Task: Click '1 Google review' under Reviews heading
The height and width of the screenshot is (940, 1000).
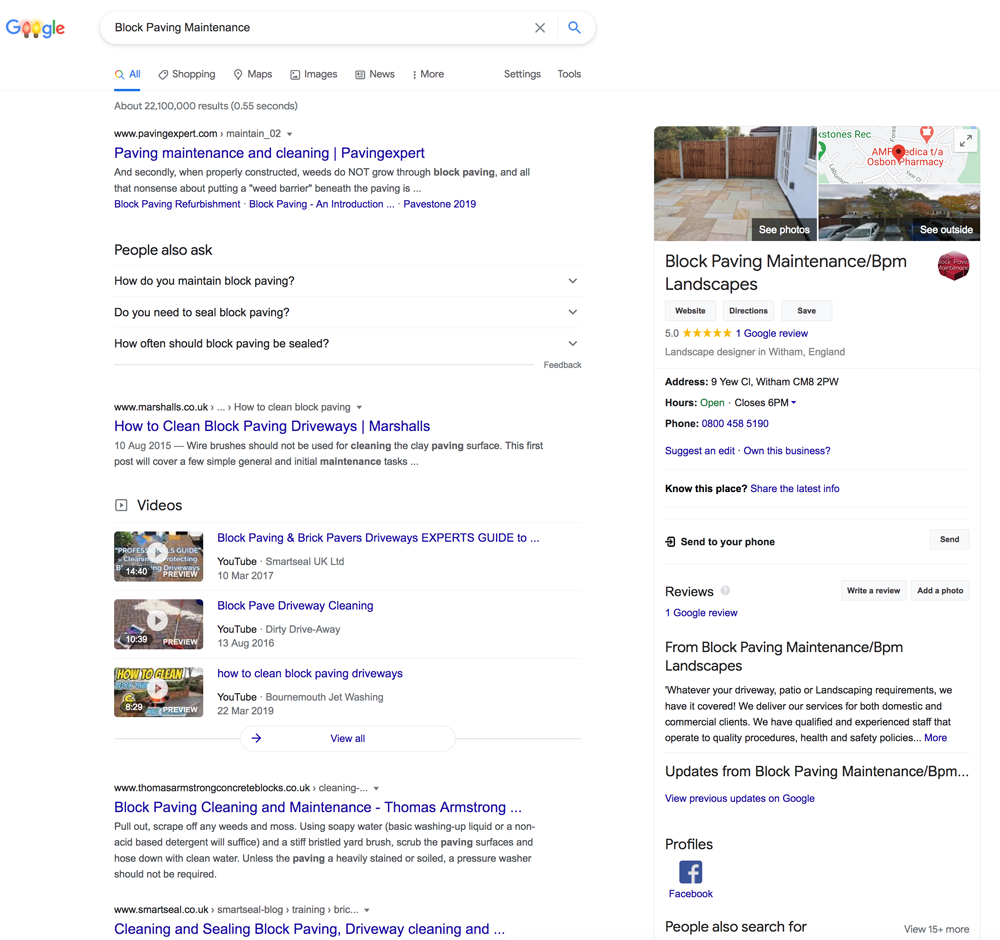Action: click(701, 613)
